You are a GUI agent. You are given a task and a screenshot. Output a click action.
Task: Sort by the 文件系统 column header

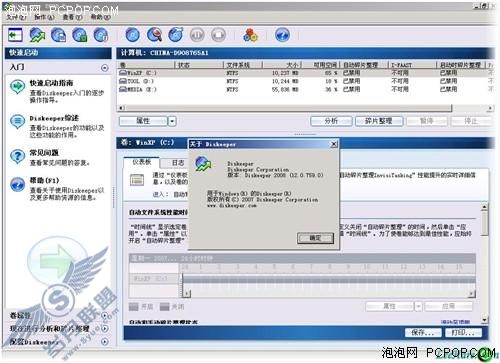coord(243,65)
